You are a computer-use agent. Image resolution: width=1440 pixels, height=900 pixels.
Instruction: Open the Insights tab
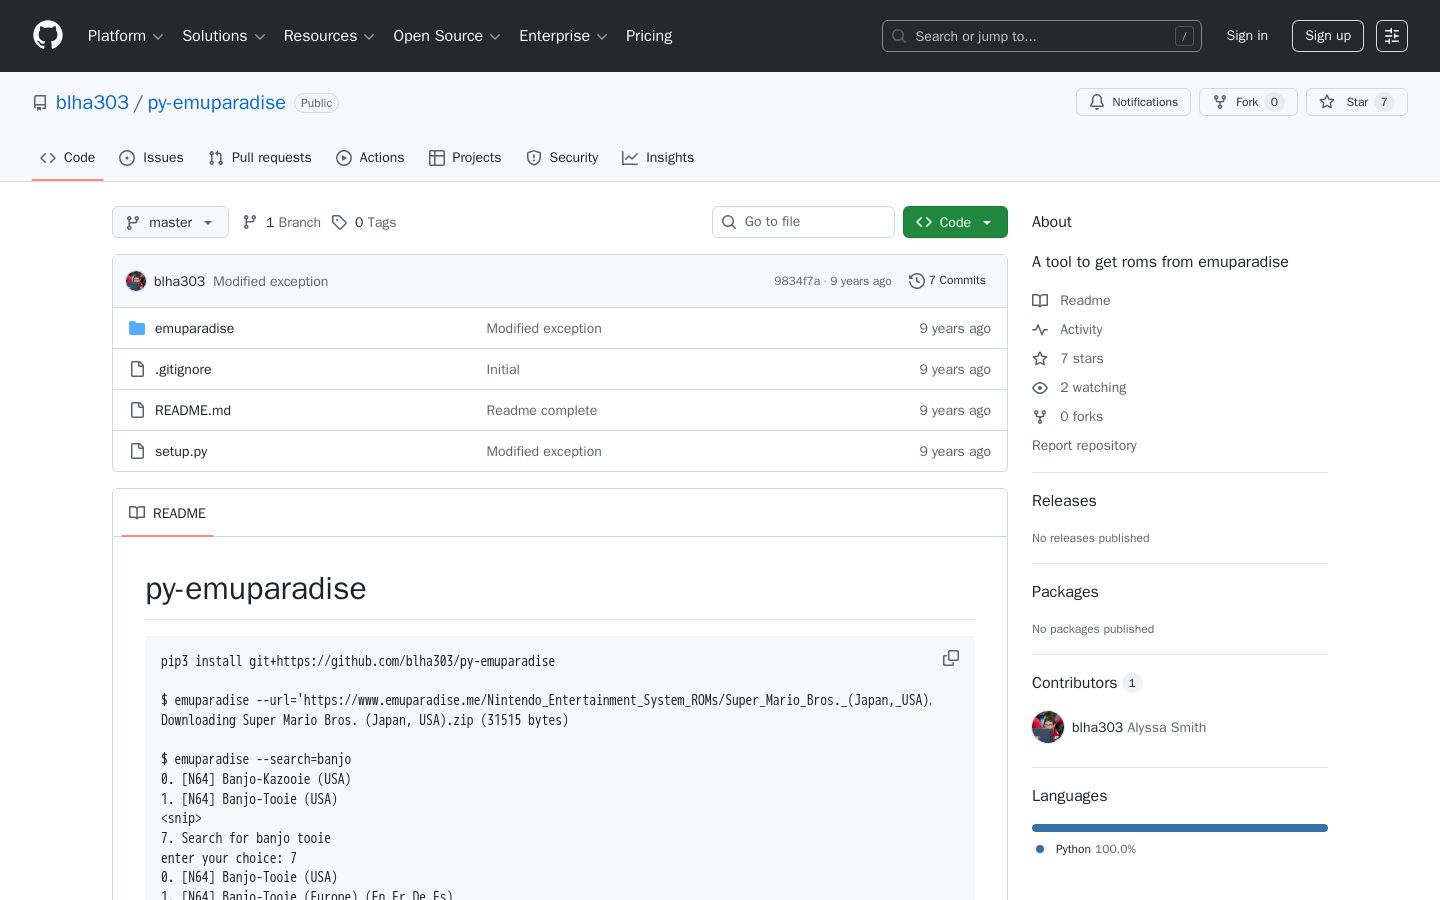tap(658, 158)
